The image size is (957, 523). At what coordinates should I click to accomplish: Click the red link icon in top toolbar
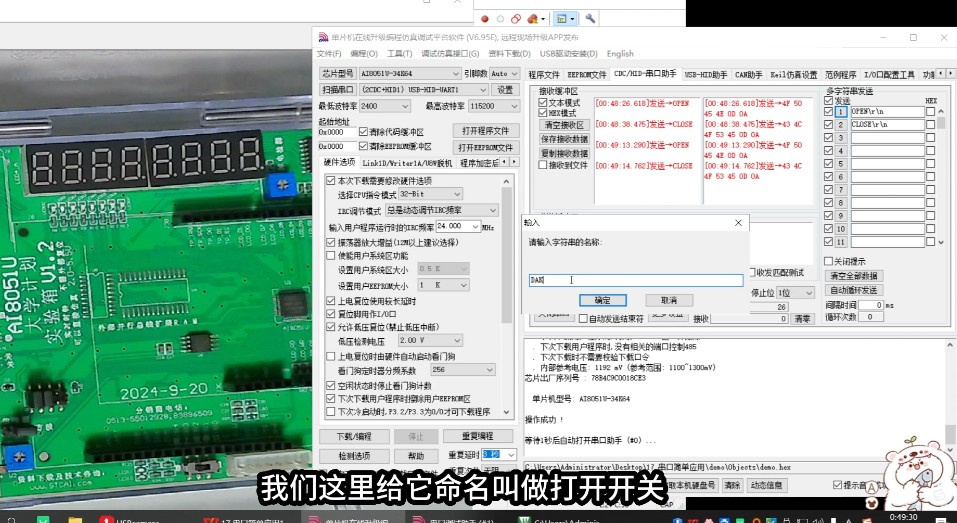pyautogui.click(x=516, y=19)
